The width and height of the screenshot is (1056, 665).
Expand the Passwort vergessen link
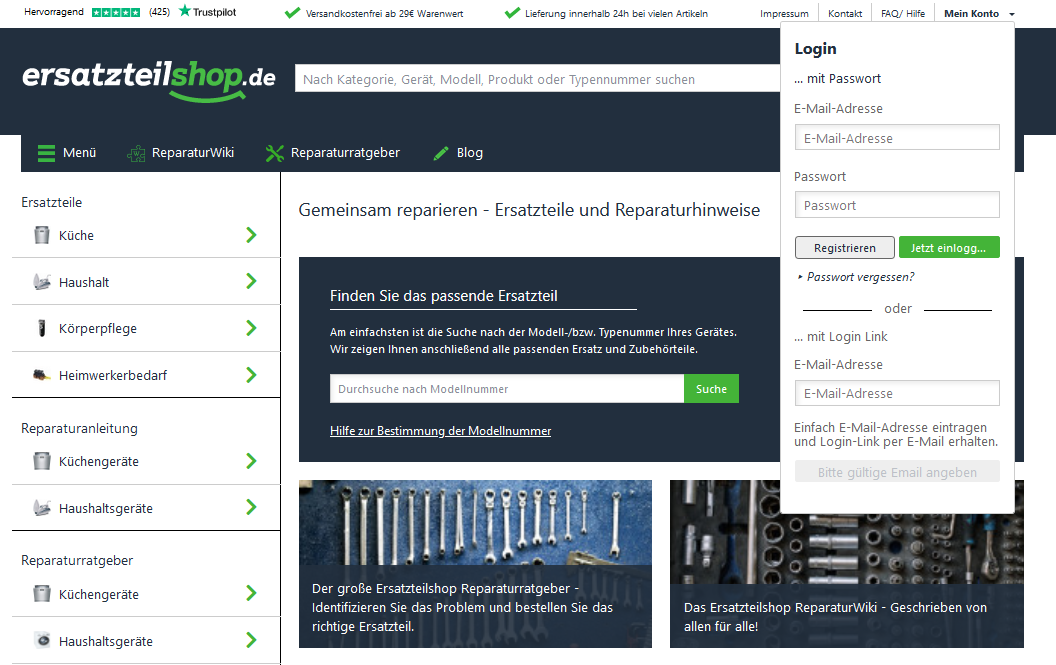point(859,277)
